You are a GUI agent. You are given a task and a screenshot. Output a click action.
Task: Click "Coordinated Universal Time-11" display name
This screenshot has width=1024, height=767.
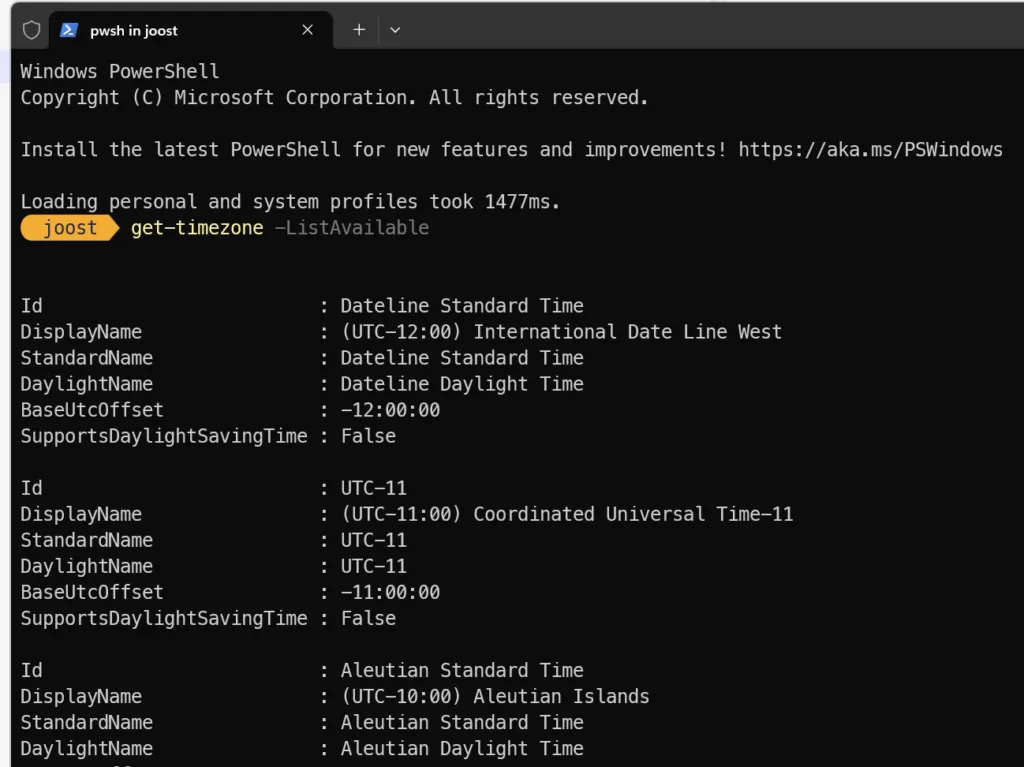coord(633,514)
